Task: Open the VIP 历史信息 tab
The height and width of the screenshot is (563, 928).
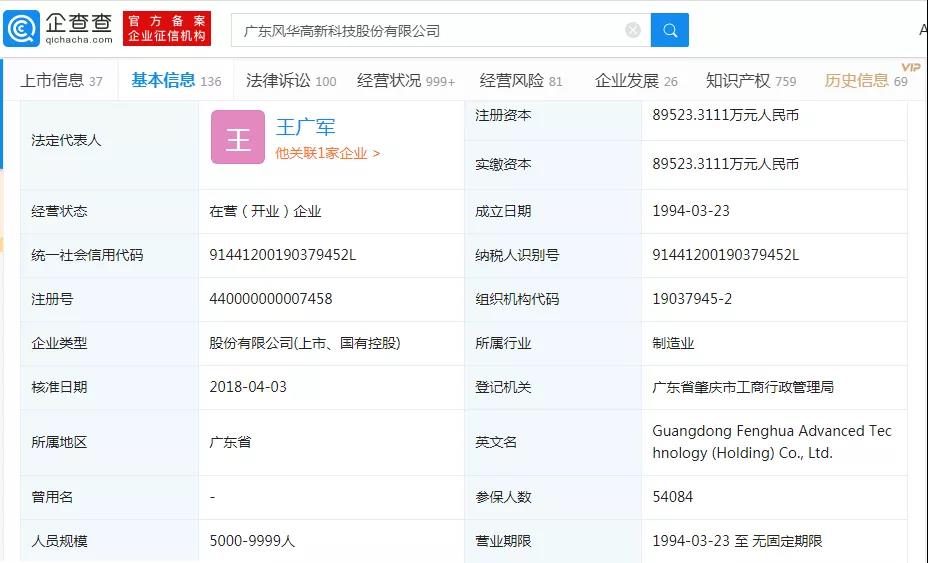Action: tap(866, 81)
